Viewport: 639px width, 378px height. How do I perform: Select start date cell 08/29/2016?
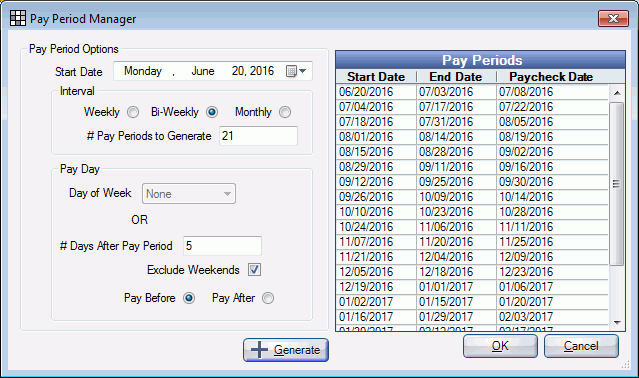(376, 167)
